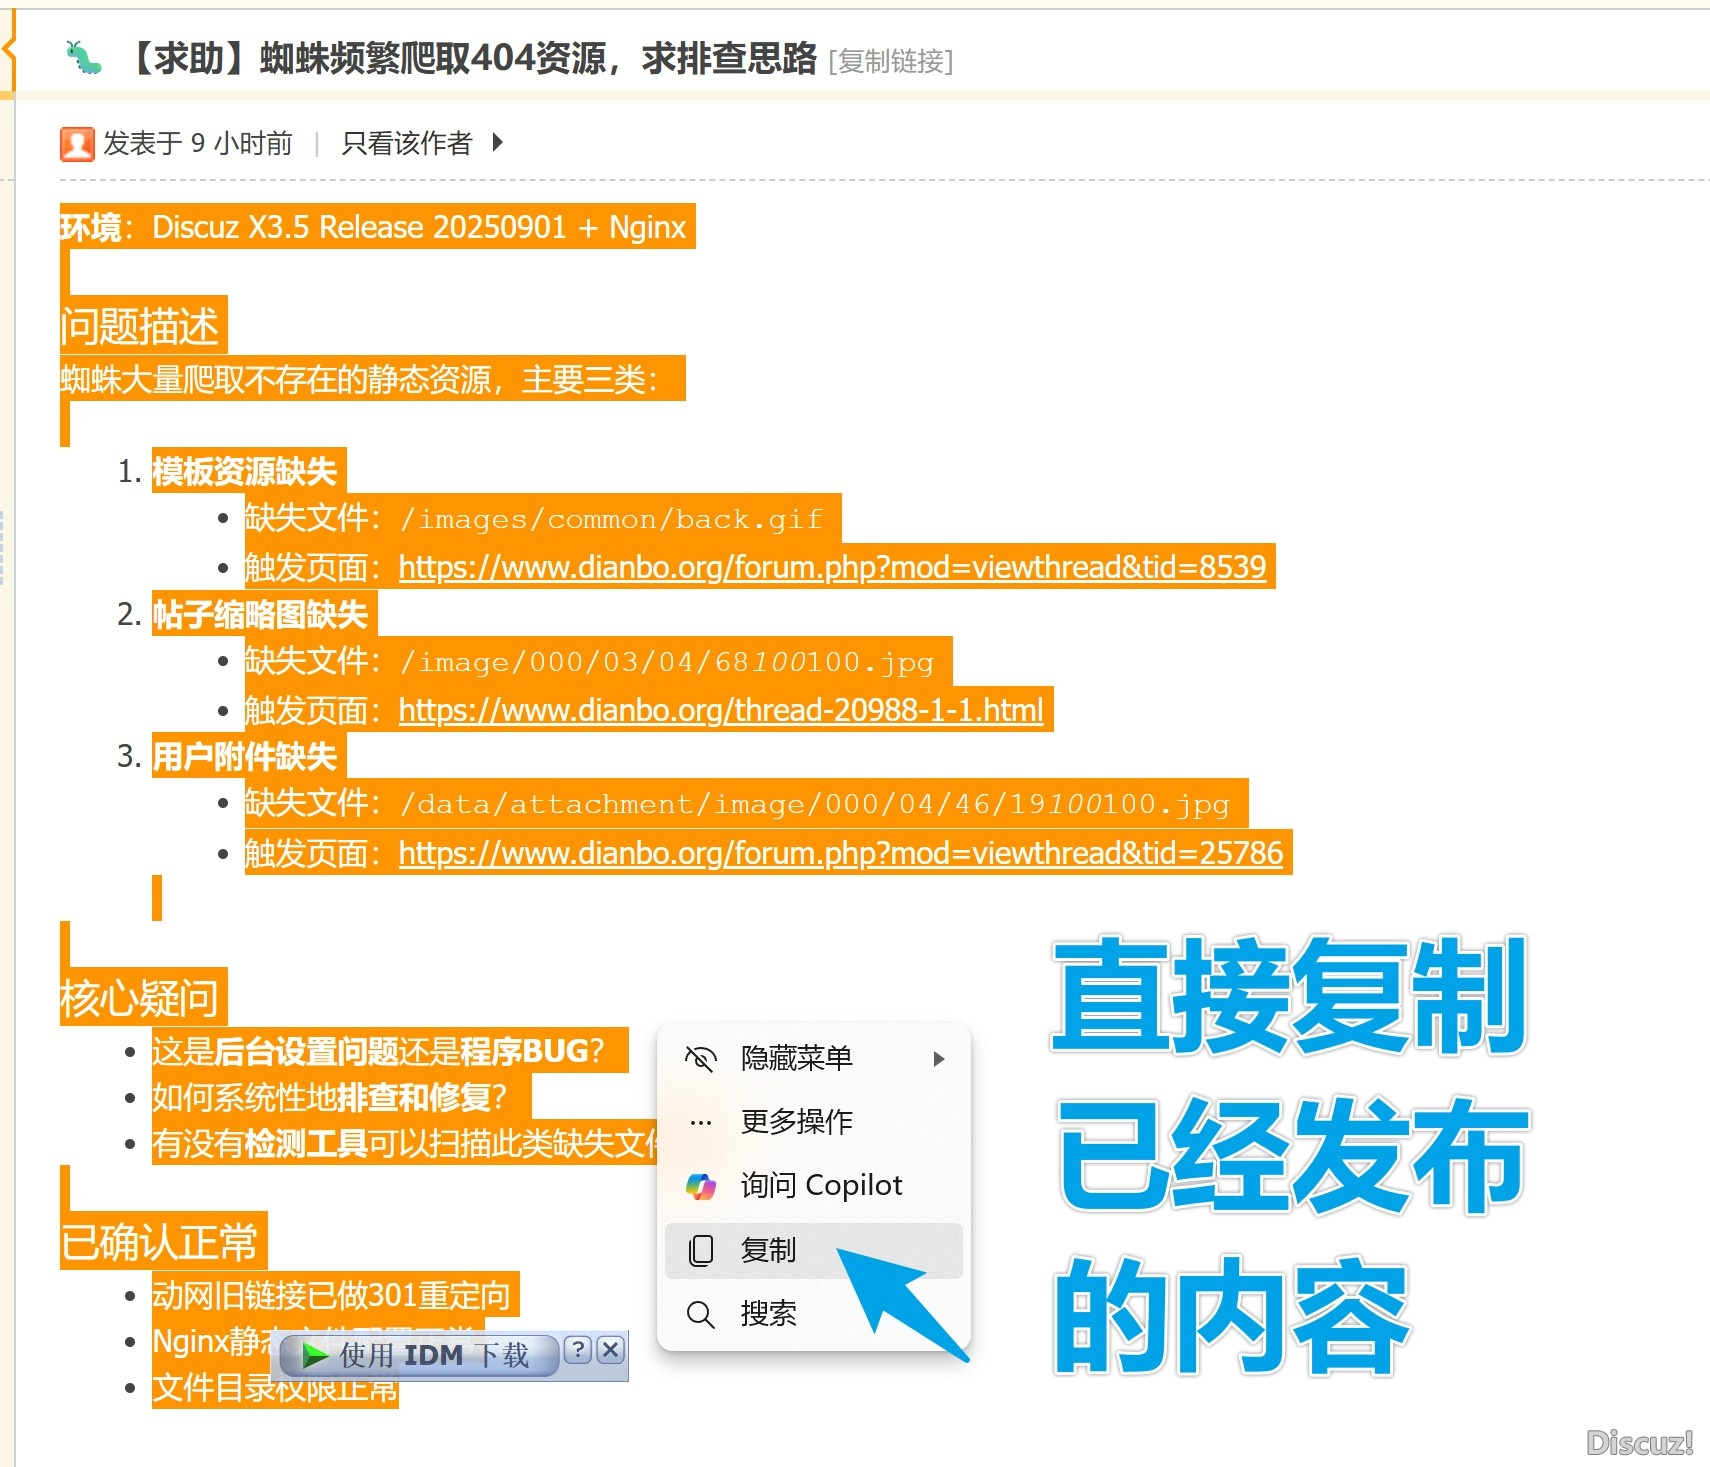Image resolution: width=1710 pixels, height=1467 pixels.
Task: Click the magnifier icon beside 搜索
Action: [699, 1314]
